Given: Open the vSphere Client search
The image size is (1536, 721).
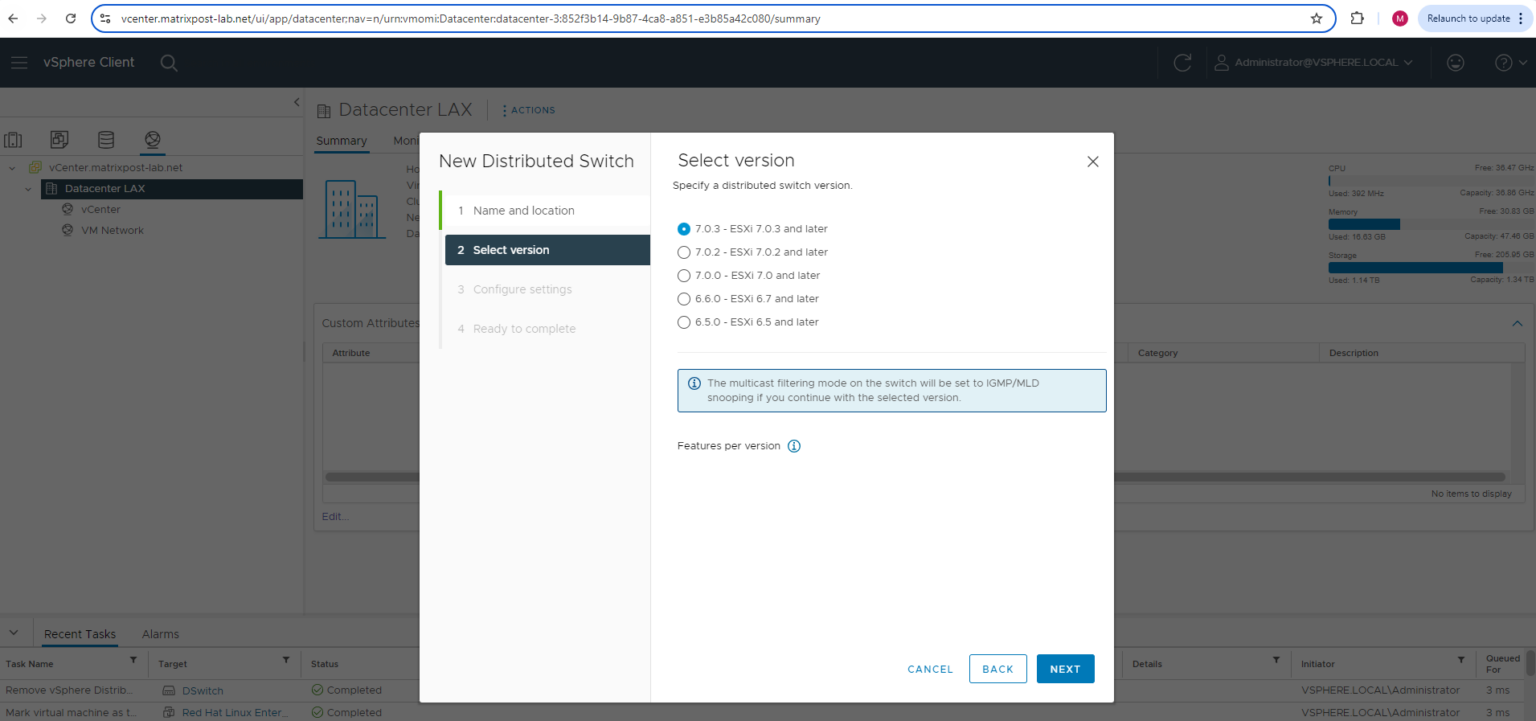Looking at the screenshot, I should 168,62.
